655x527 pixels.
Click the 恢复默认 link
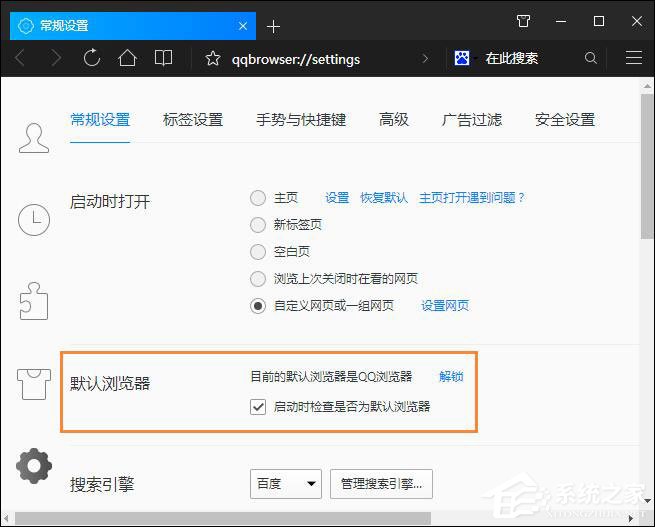tap(384, 198)
